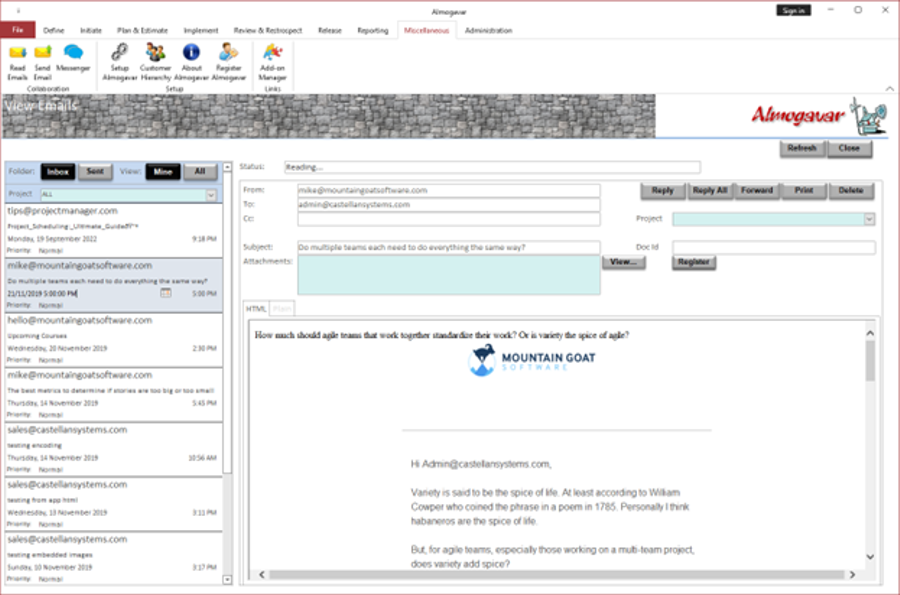
Task: Click Sign in at the title bar
Action: (793, 10)
